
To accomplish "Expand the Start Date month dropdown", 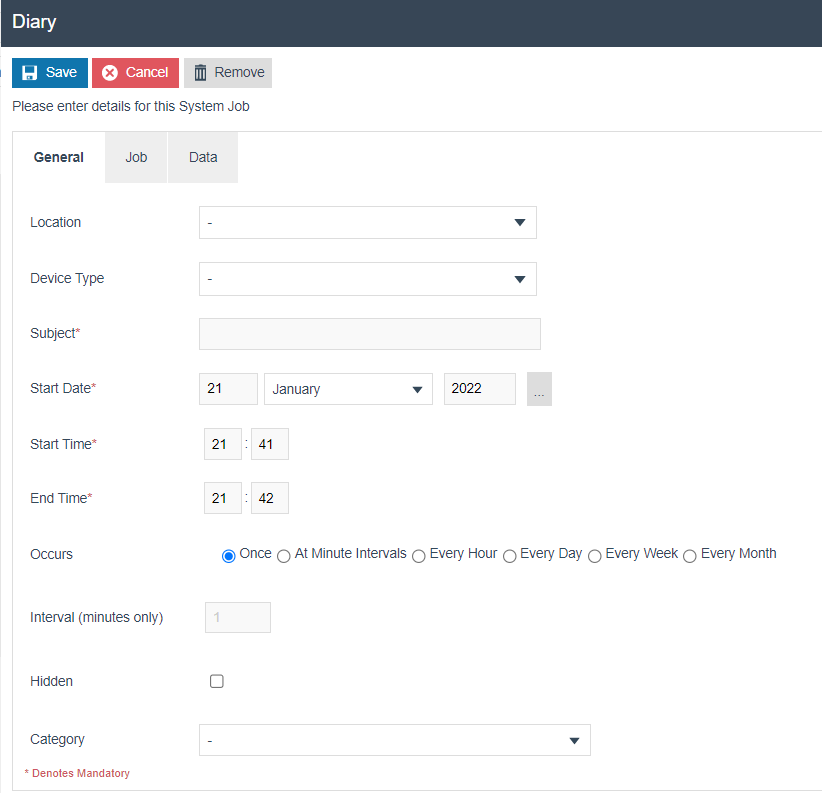I will [x=347, y=390].
